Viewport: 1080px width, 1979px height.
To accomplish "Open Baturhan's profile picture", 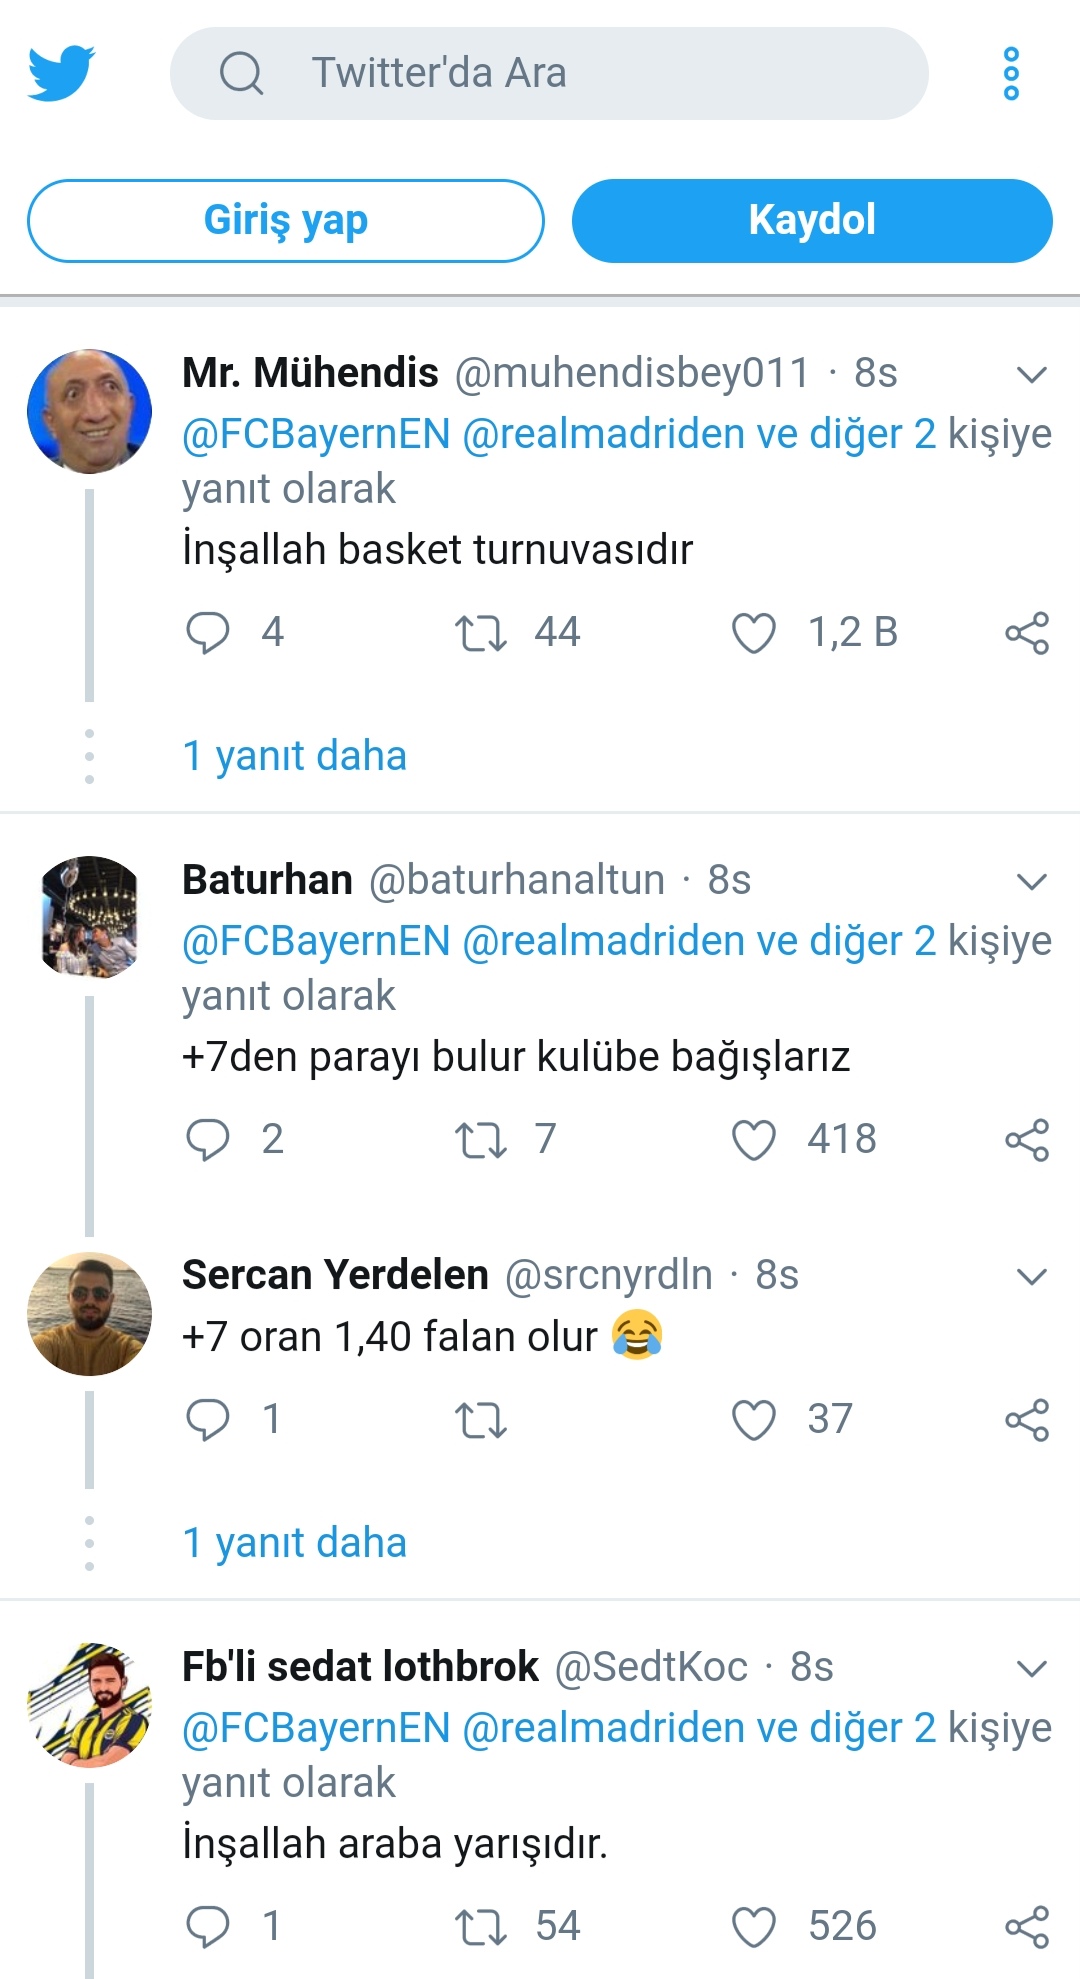I will click(x=90, y=916).
